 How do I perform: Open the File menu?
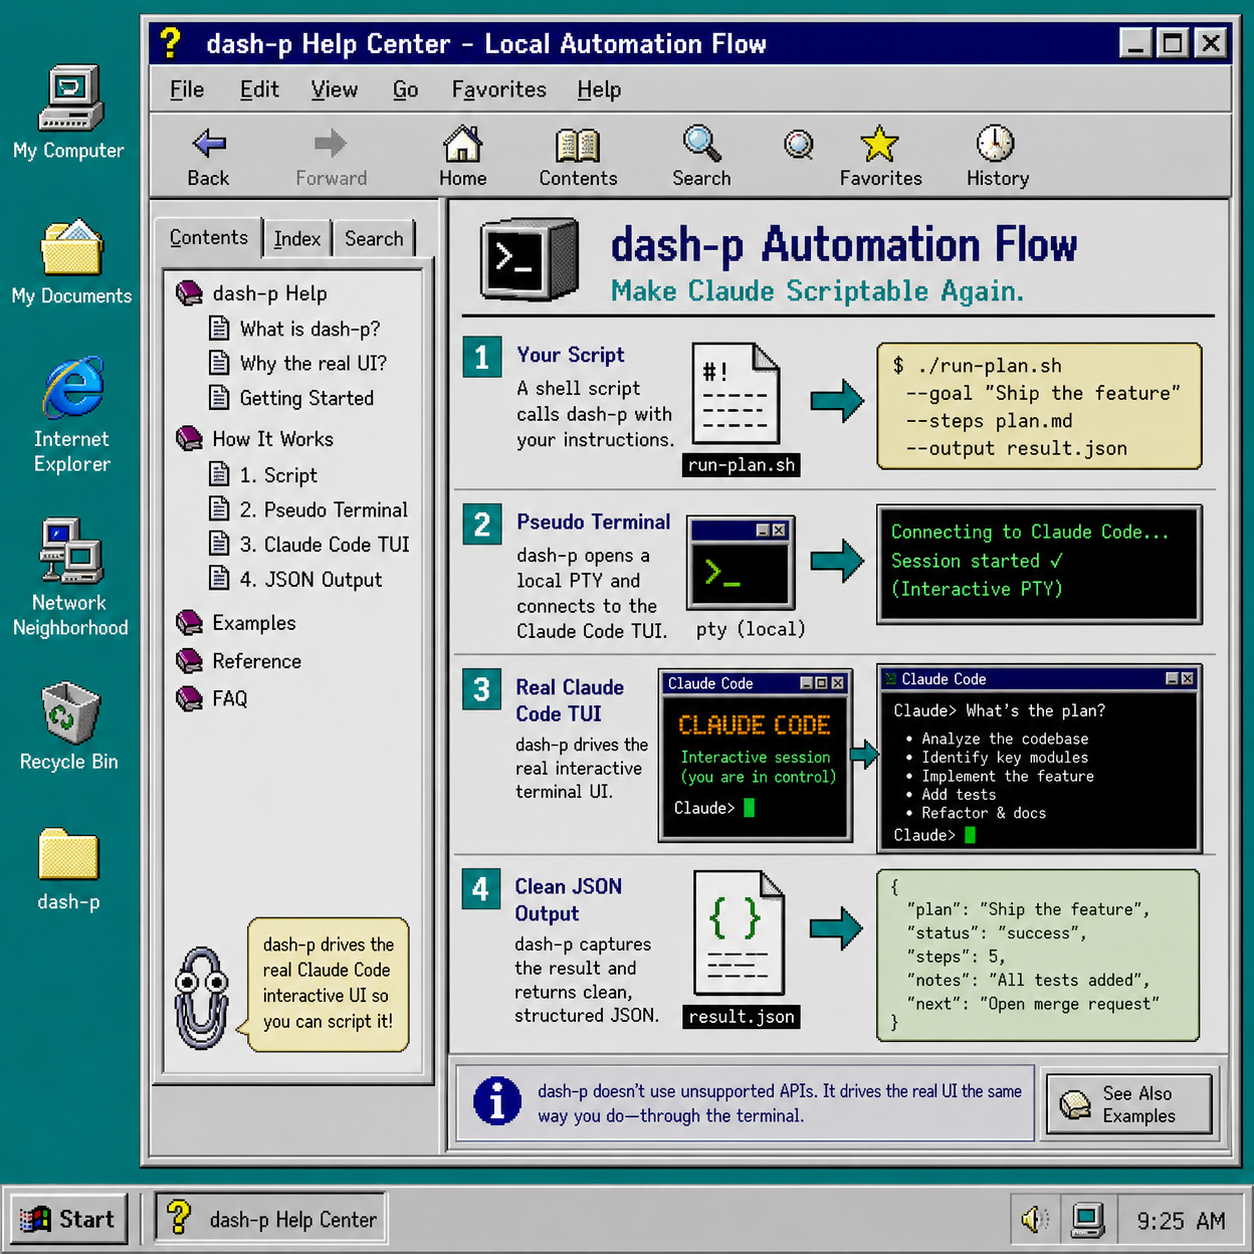click(187, 89)
